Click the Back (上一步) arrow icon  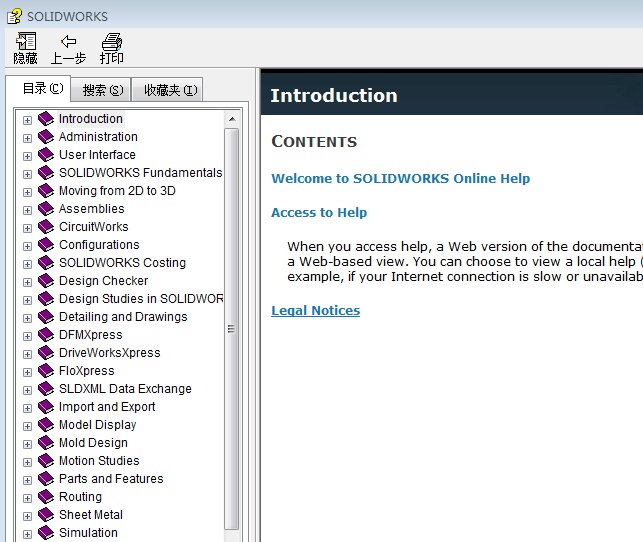(68, 41)
